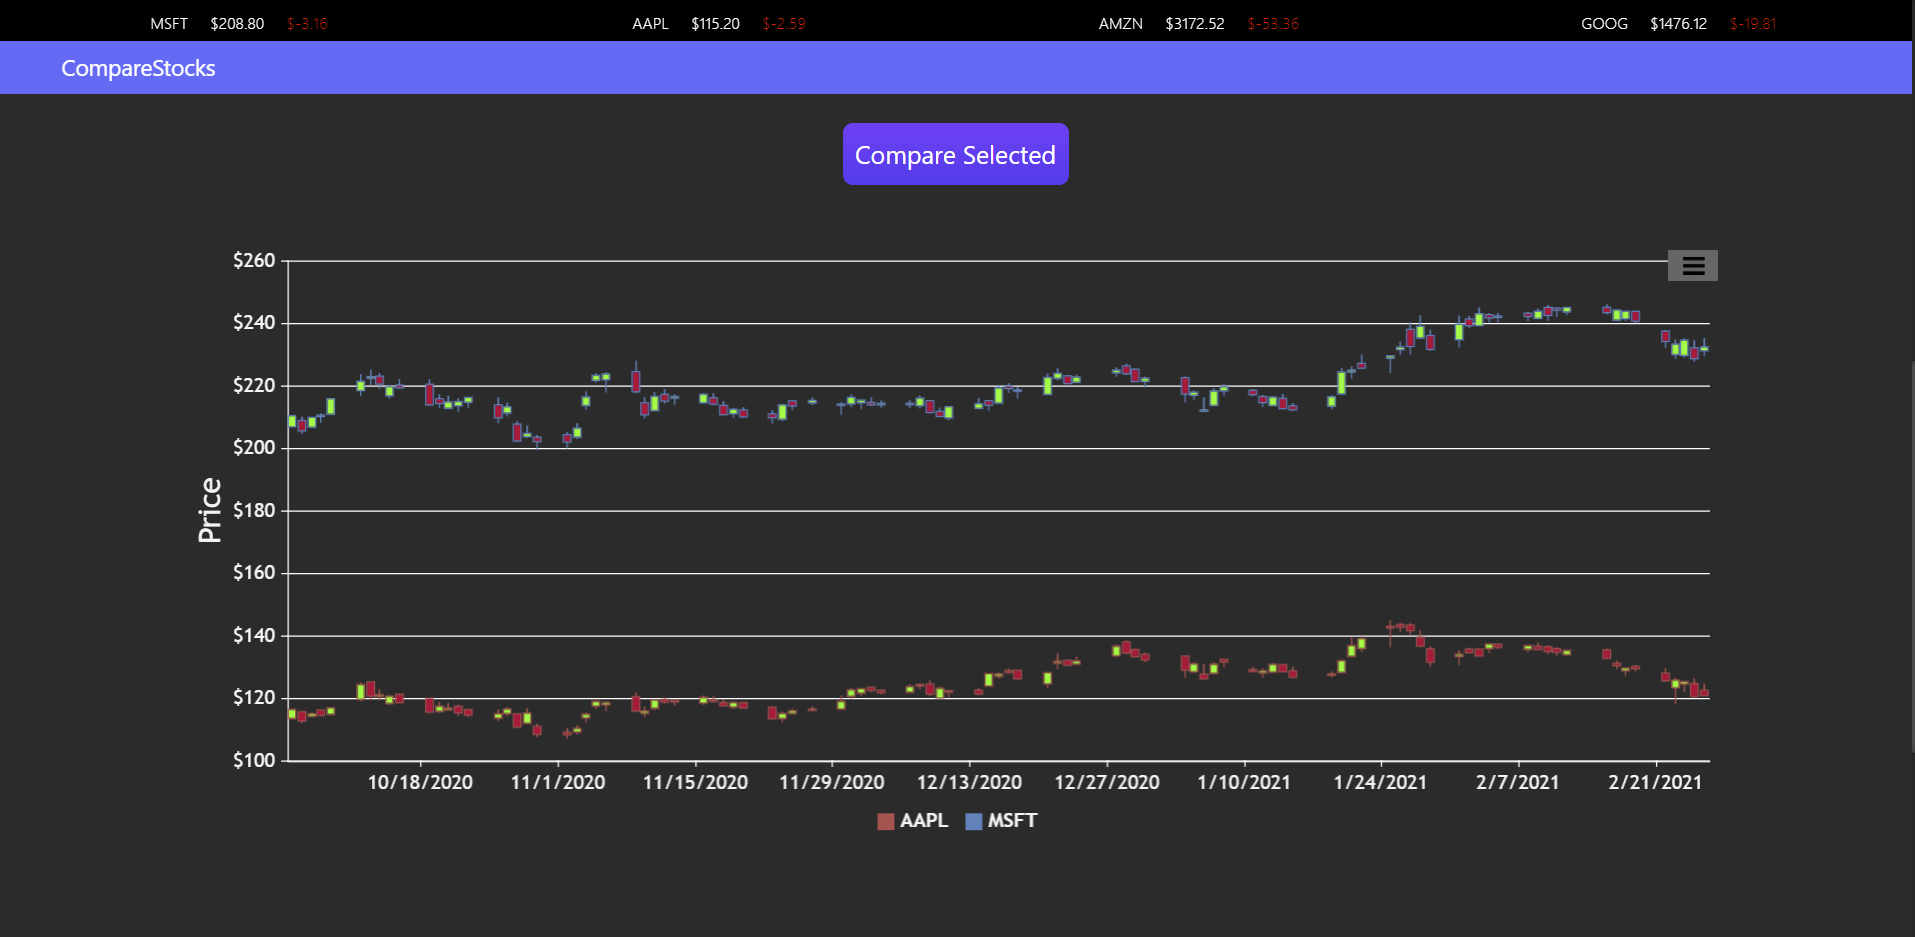
Task: Click the 11/1/2020 x-axis date label
Action: click(x=557, y=782)
